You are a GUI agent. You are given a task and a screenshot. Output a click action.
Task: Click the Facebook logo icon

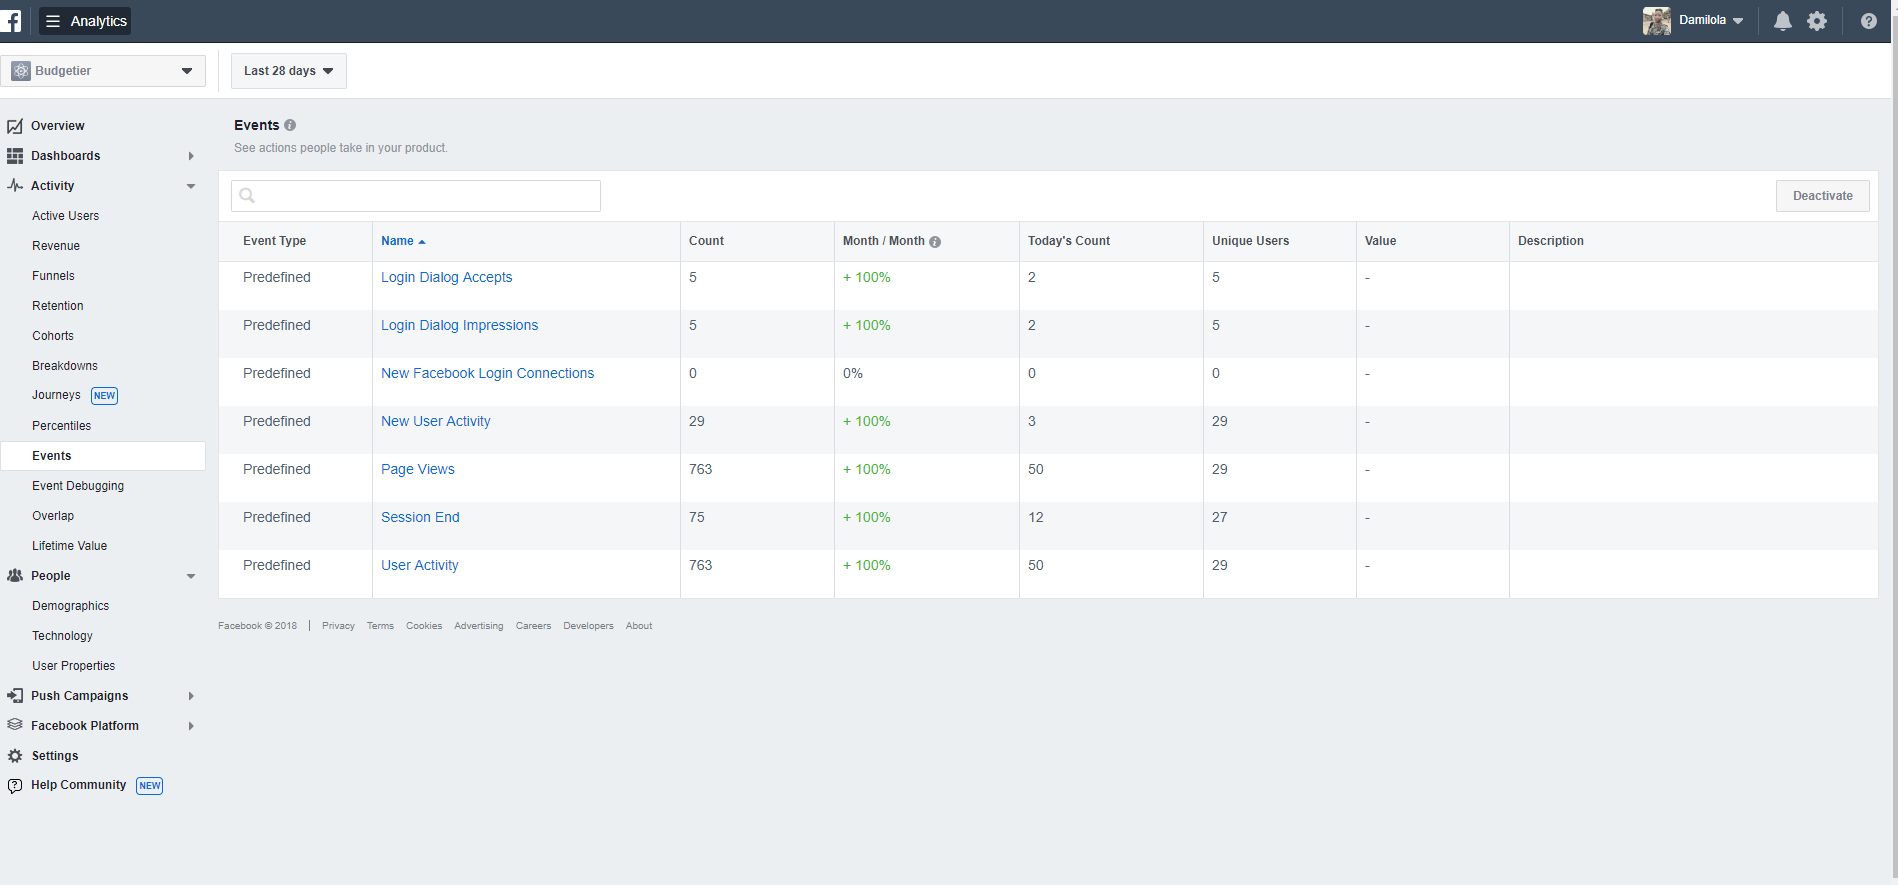pos(11,21)
